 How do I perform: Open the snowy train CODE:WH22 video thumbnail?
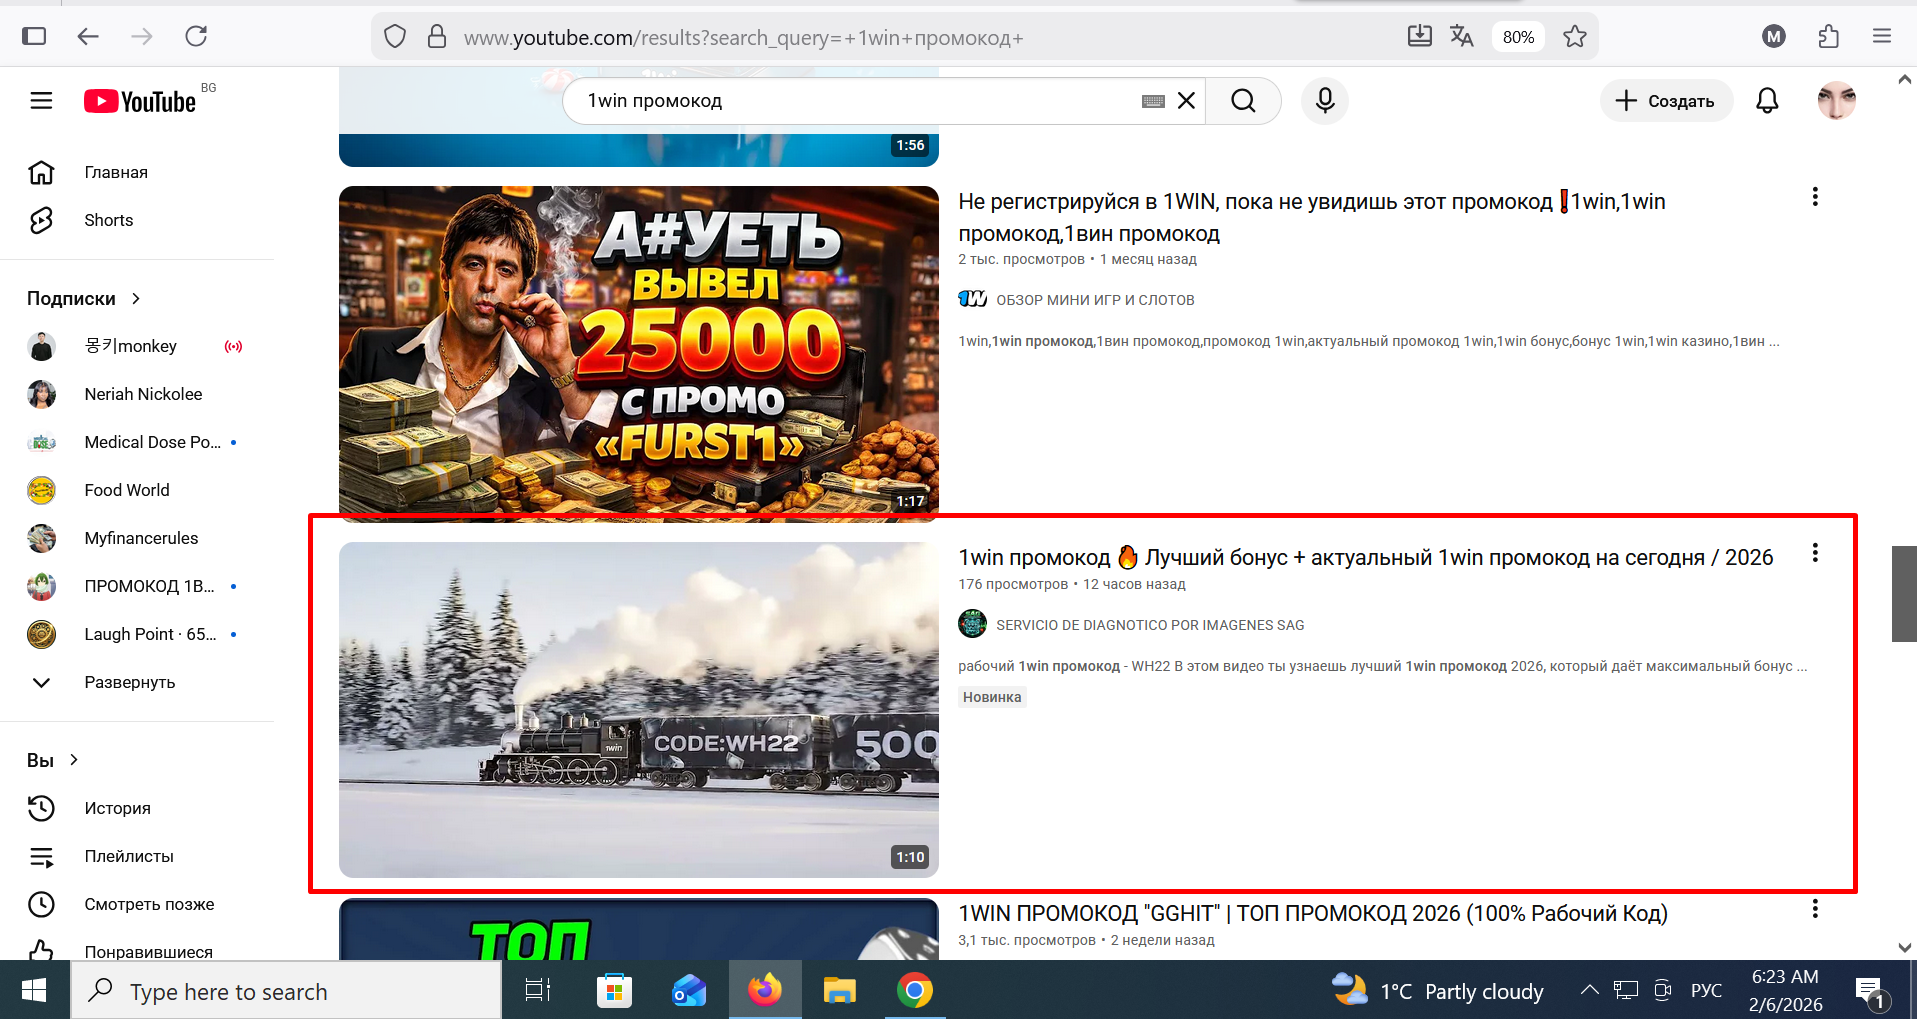click(638, 709)
